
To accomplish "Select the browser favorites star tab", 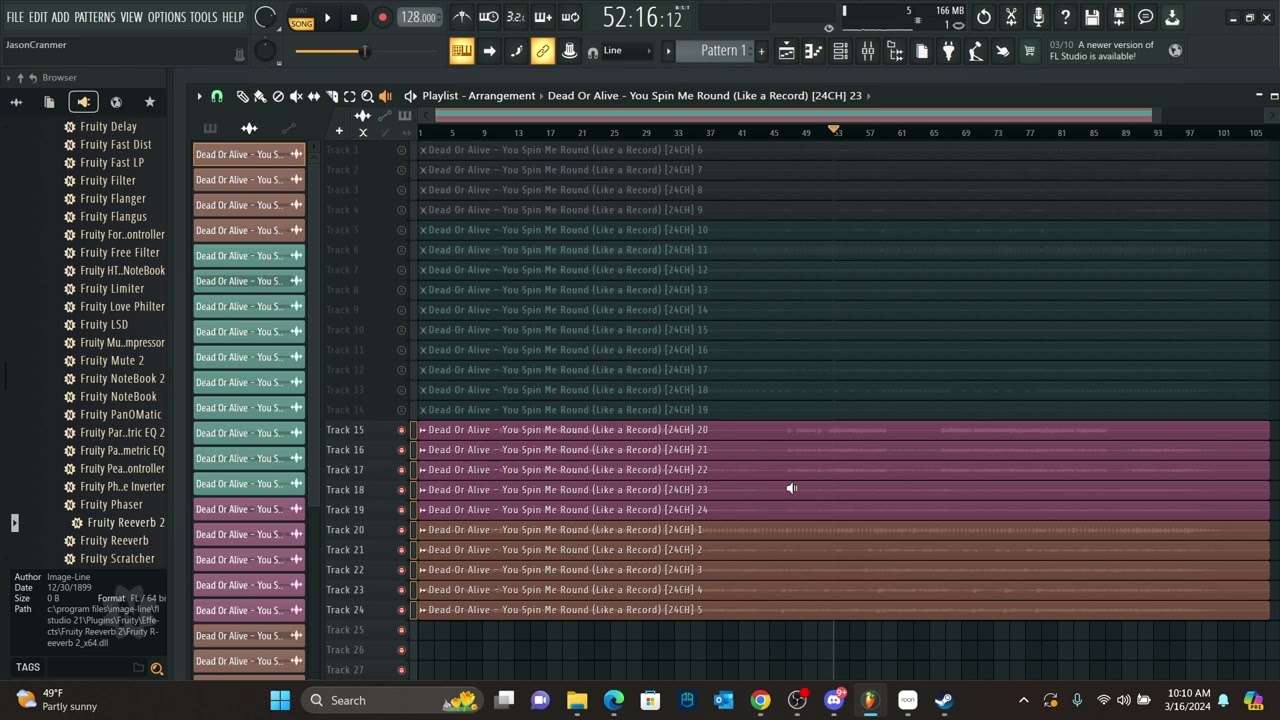I will click(x=150, y=102).
